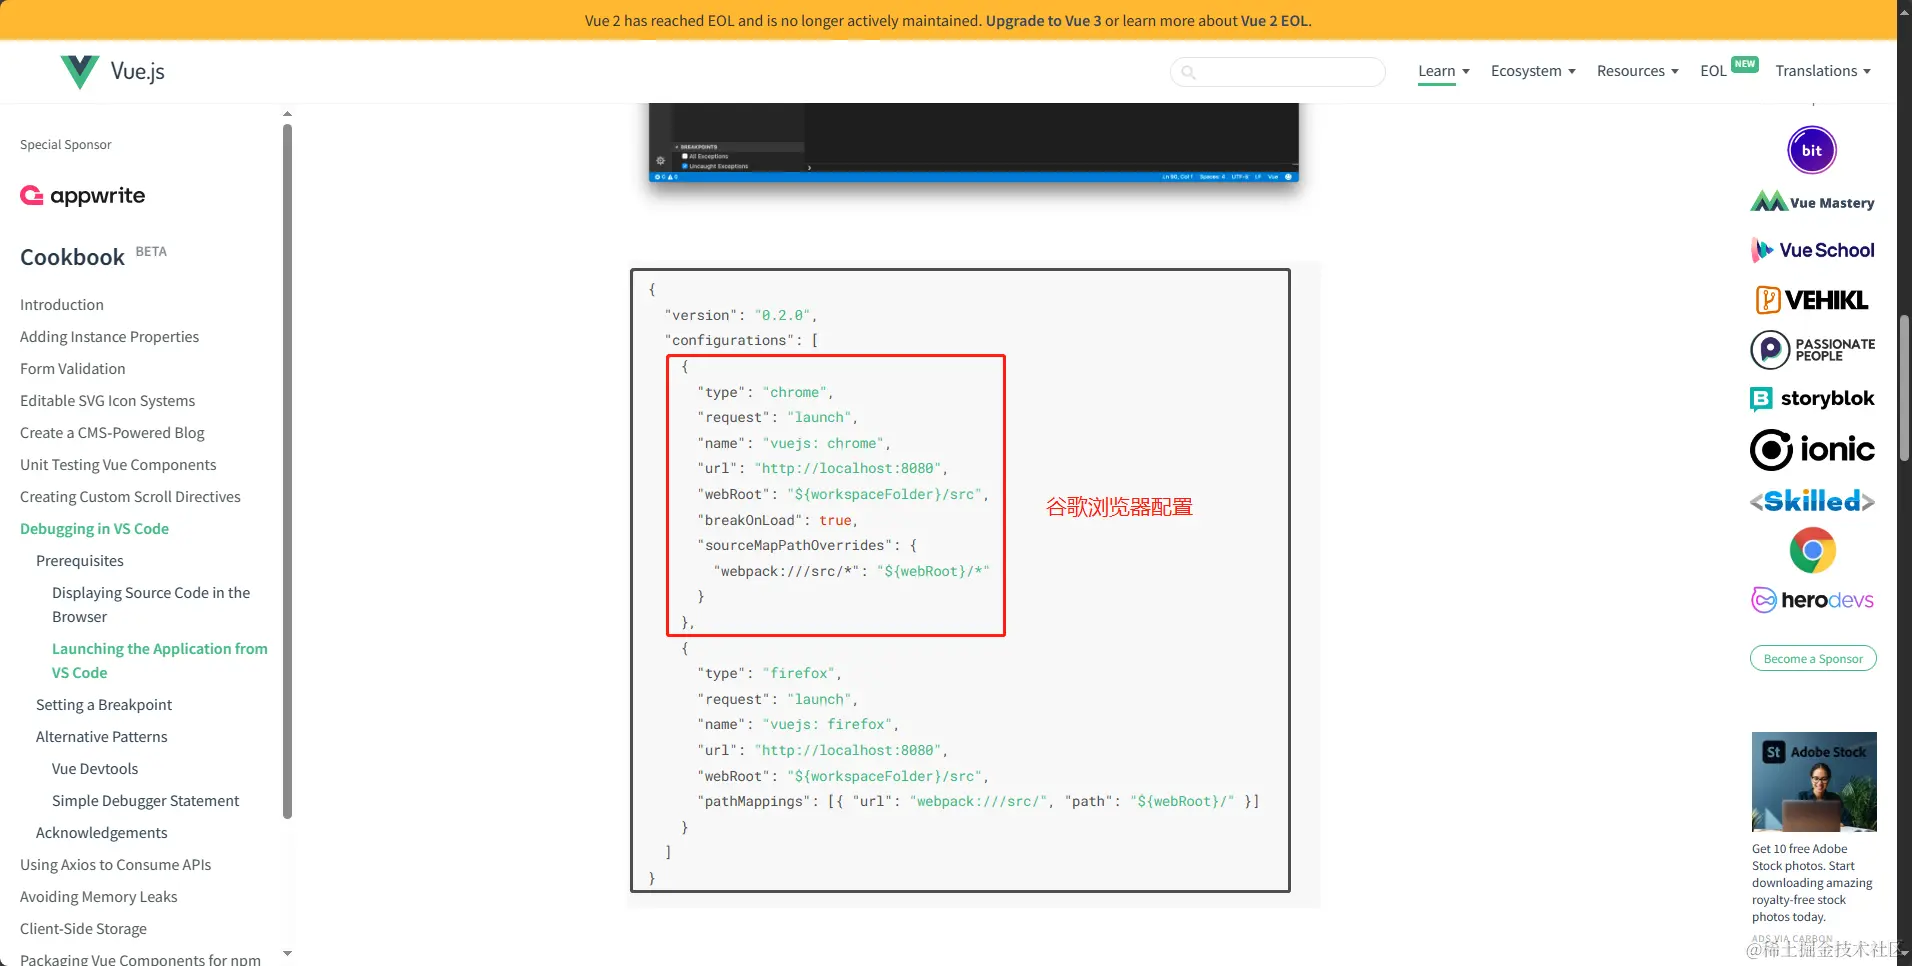
Task: Open the bit sponsor logo
Action: [x=1812, y=150]
